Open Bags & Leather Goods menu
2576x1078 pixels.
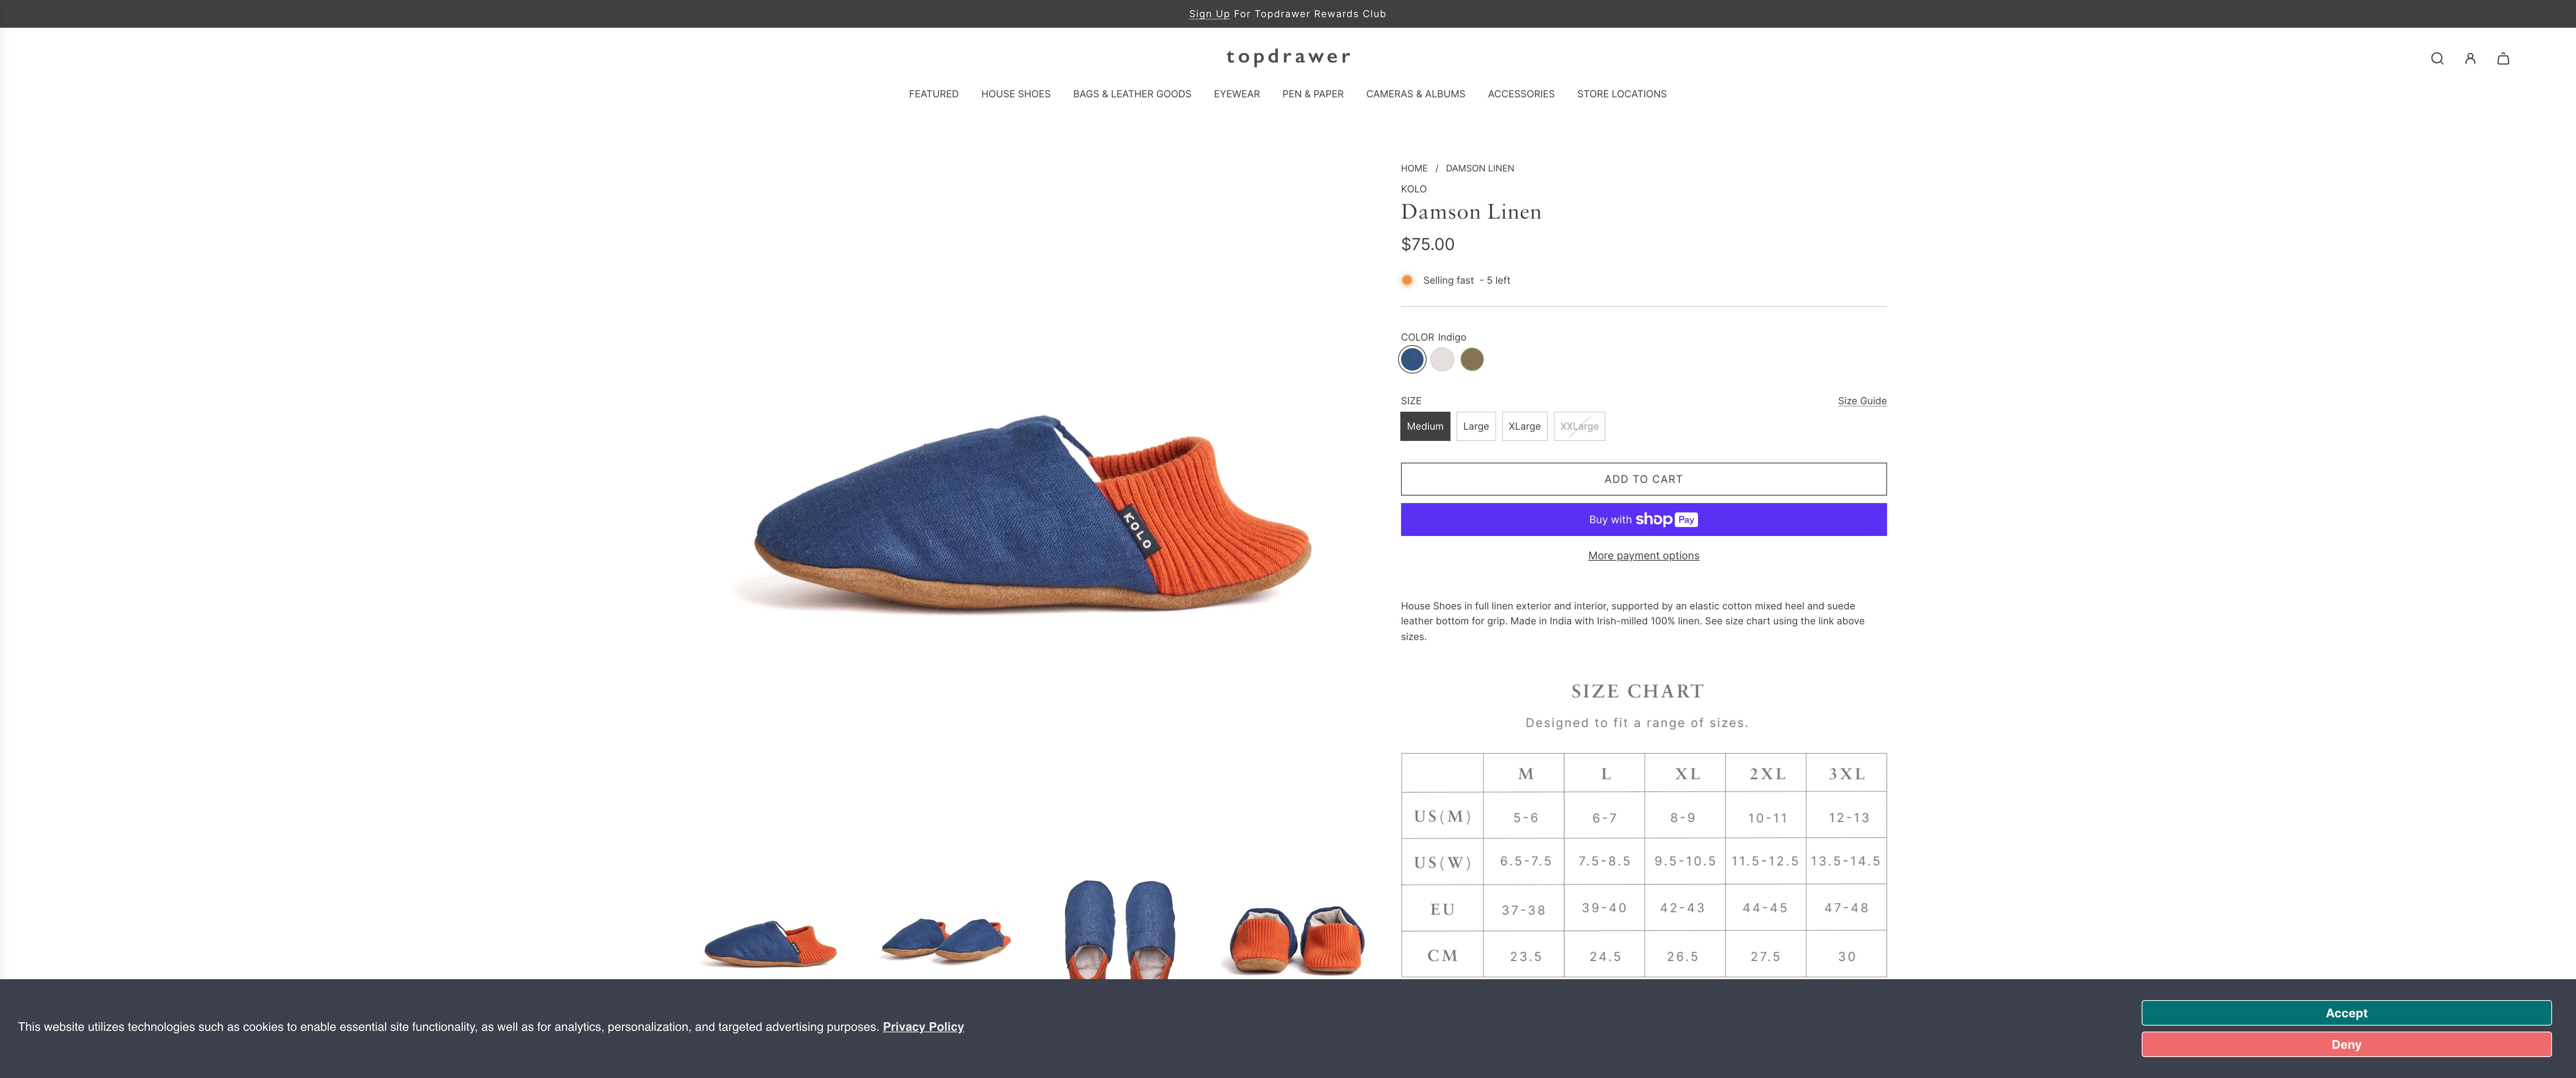pyautogui.click(x=1132, y=94)
